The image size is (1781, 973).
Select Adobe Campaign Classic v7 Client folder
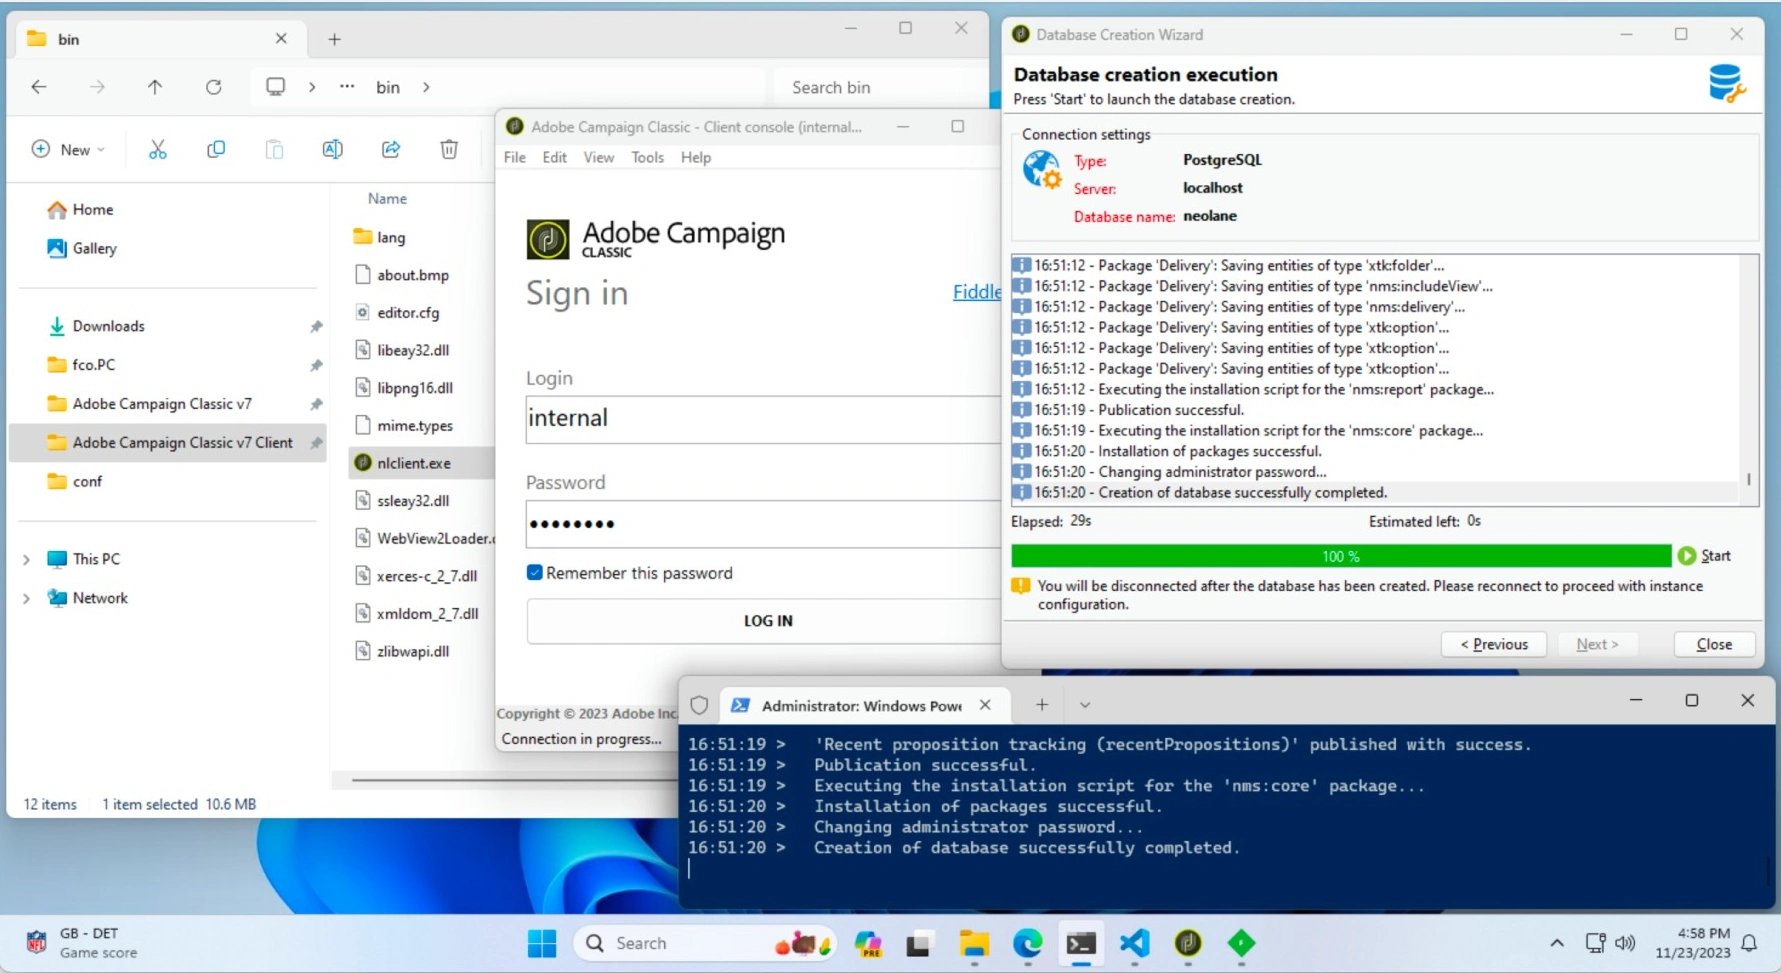coord(169,442)
